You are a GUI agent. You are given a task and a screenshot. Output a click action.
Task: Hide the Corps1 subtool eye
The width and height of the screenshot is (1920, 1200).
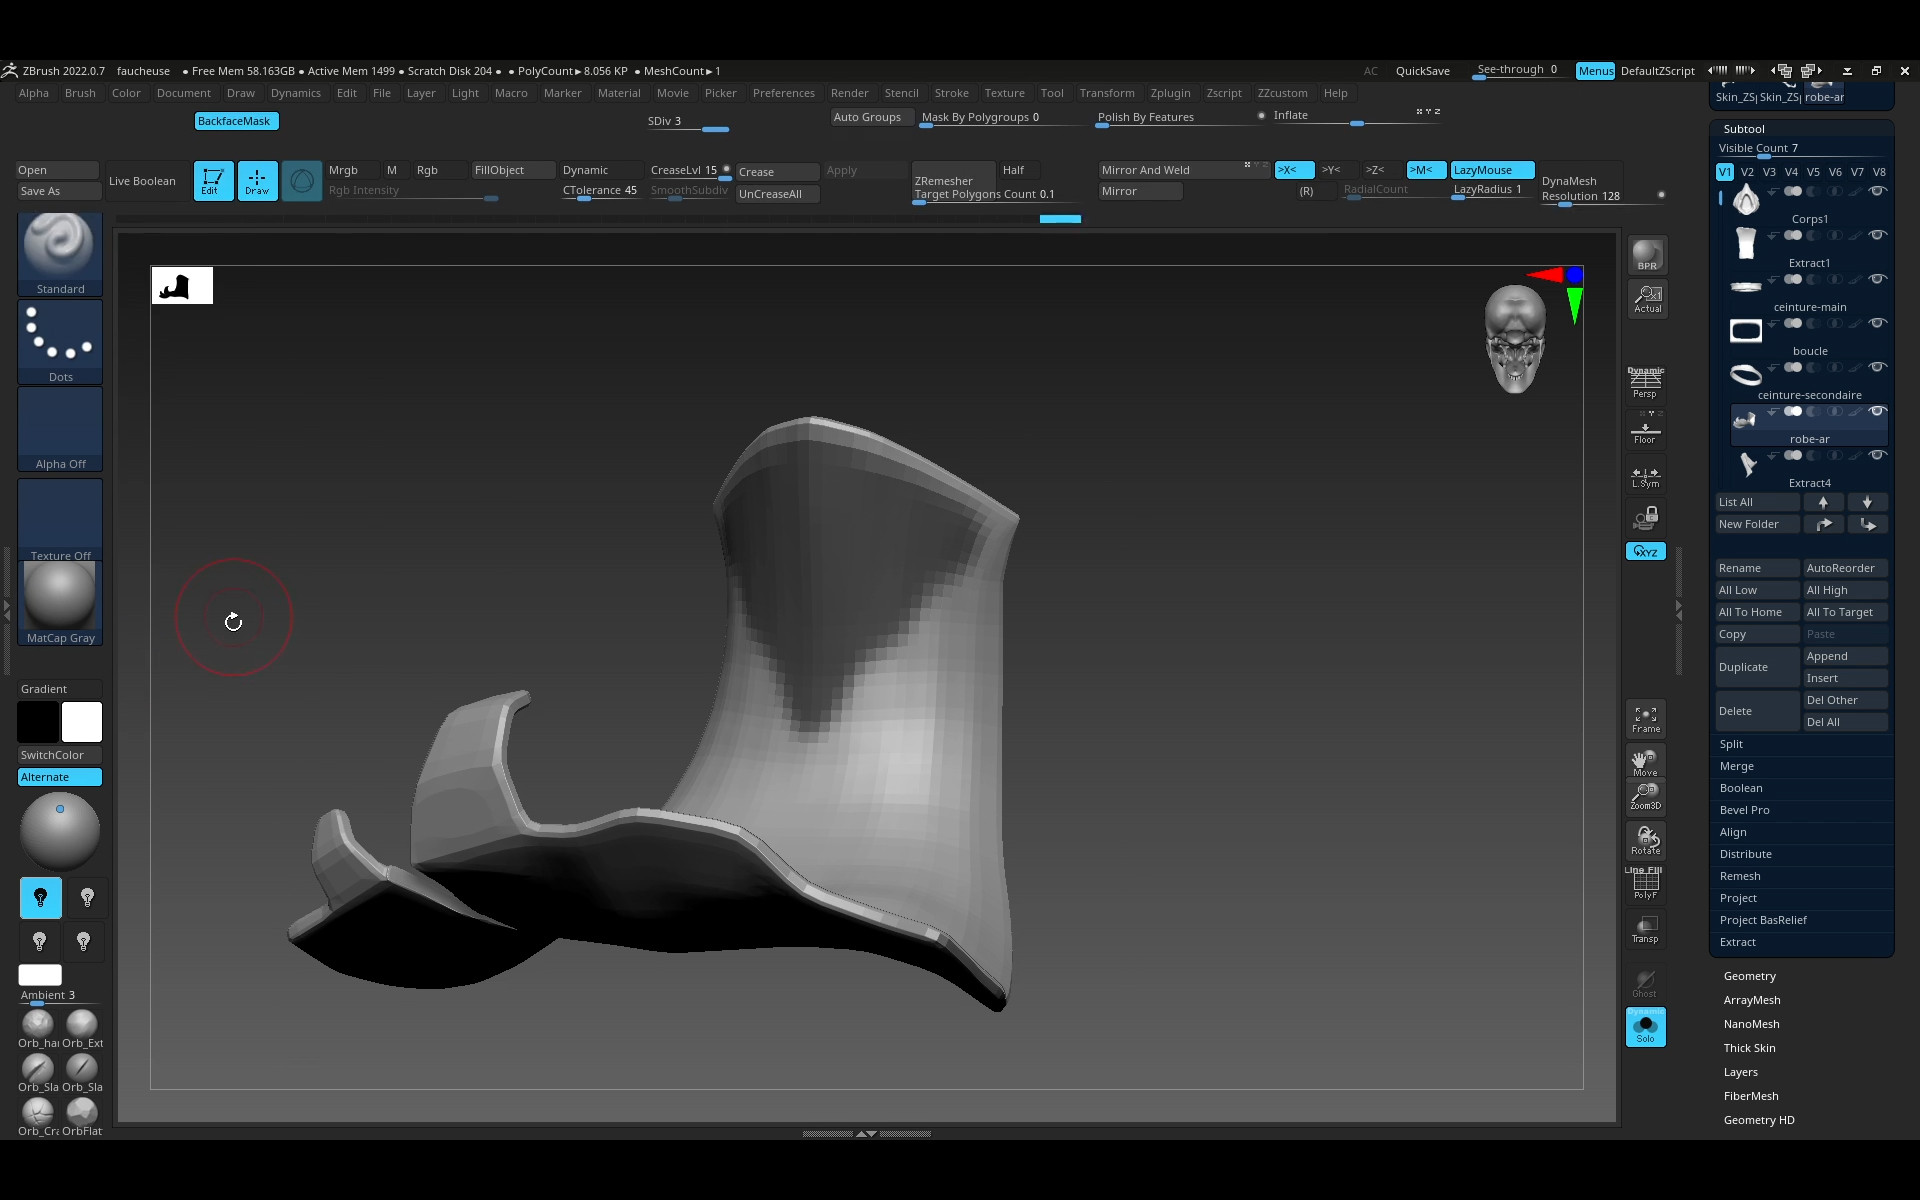point(1878,191)
